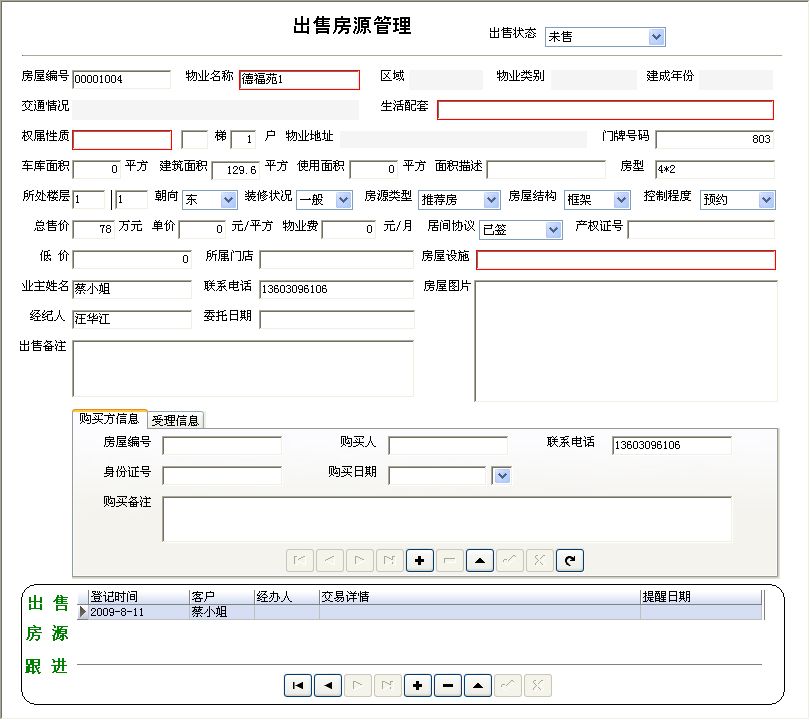Add new buyer record with plus icon
This screenshot has height=720, width=810.
[x=419, y=560]
